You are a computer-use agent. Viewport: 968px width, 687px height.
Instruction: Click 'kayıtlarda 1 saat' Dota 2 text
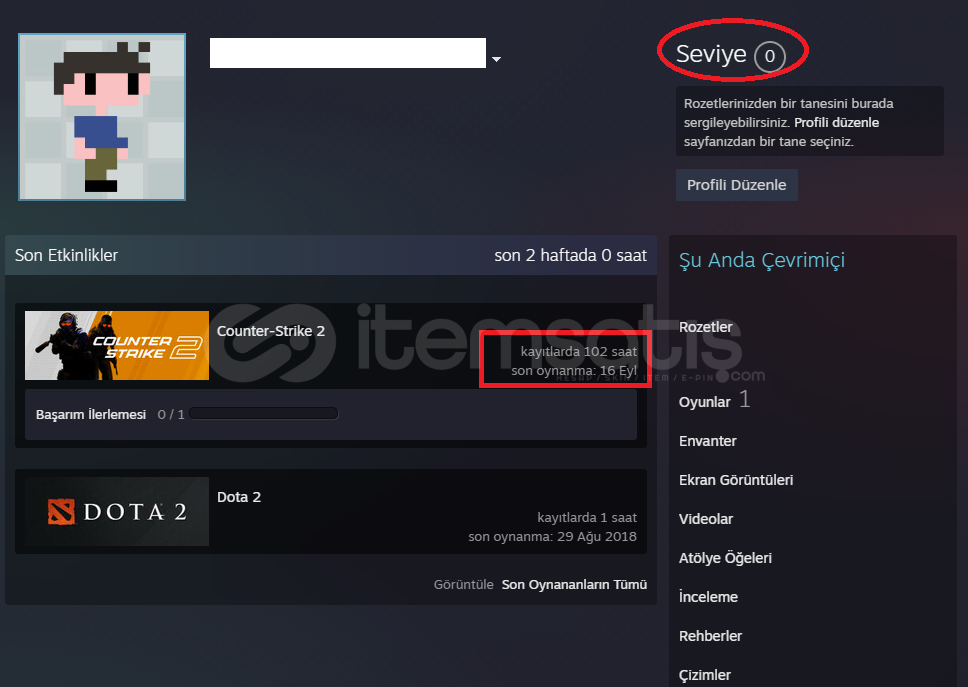[x=587, y=517]
